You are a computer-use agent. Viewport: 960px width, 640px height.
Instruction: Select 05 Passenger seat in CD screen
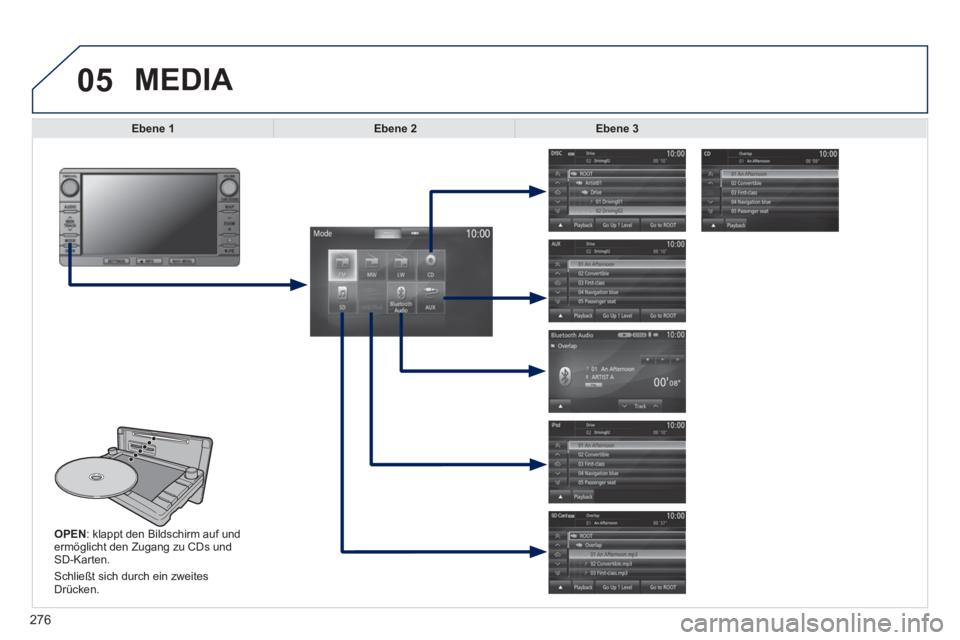click(779, 211)
